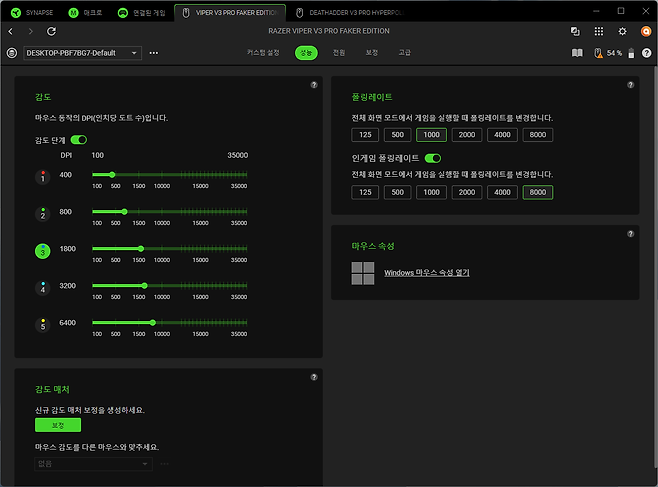Click the DPI stage 5 slider track

tap(170, 322)
